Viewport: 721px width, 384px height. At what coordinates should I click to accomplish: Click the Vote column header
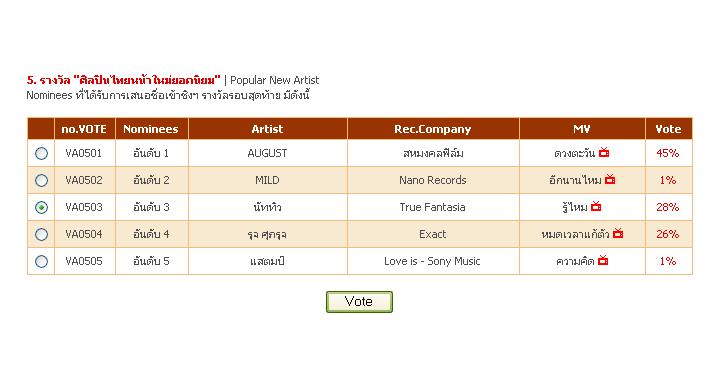669,129
